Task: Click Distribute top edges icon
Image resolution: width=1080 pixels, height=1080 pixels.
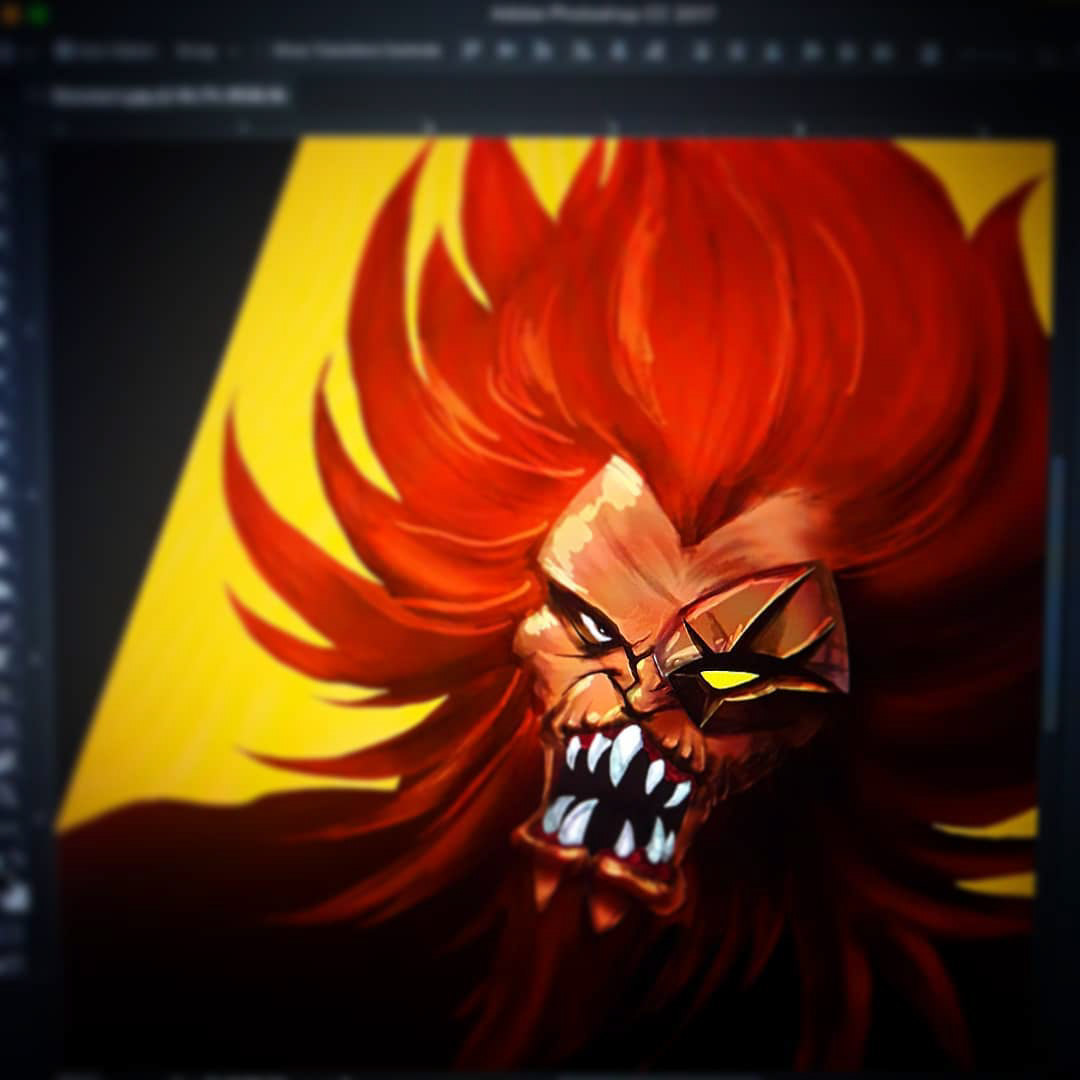Action: pos(701,52)
